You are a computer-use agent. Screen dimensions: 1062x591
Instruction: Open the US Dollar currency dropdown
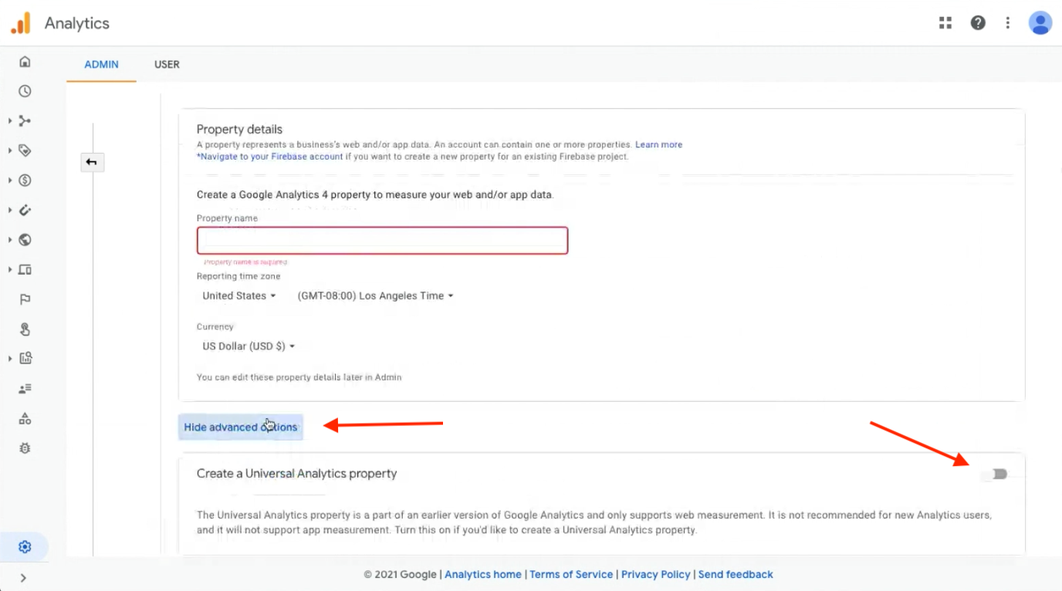point(248,346)
